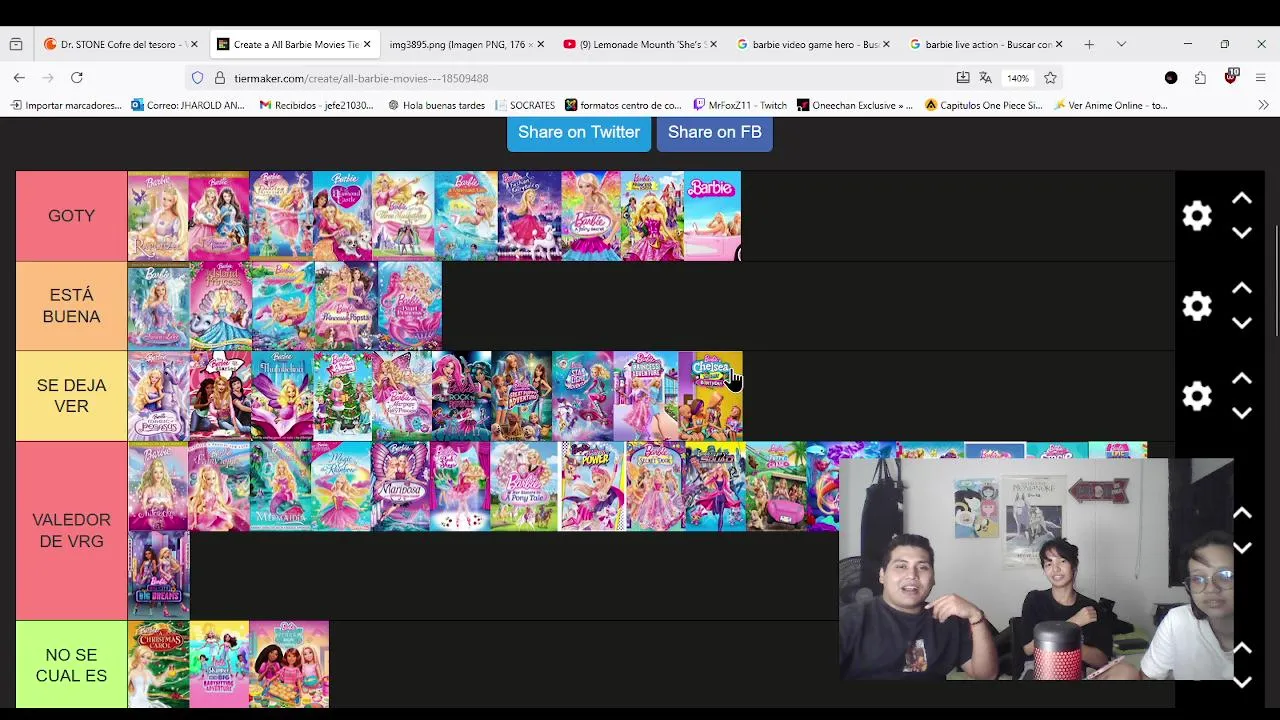Select Big Dreams thumbnail in VALEDOR row
The width and height of the screenshot is (1280, 720).
click(158, 575)
